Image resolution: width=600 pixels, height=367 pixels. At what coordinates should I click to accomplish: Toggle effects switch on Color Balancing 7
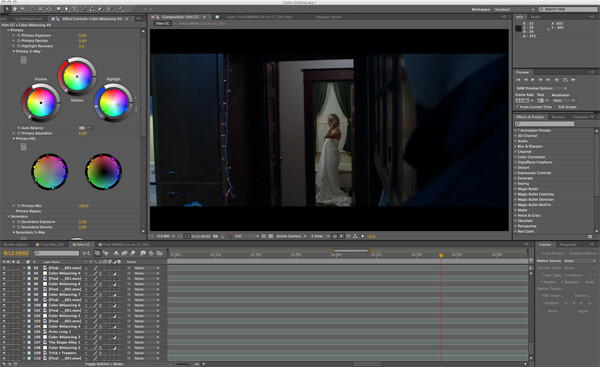pos(100,295)
